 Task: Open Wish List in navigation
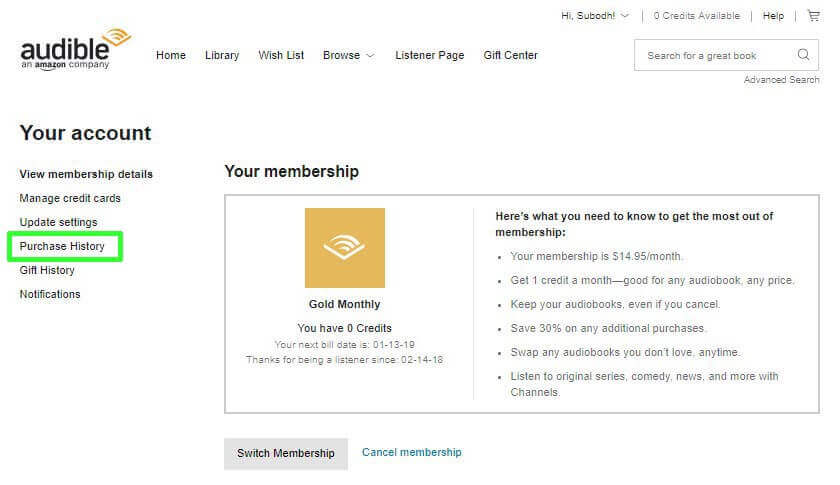(281, 55)
